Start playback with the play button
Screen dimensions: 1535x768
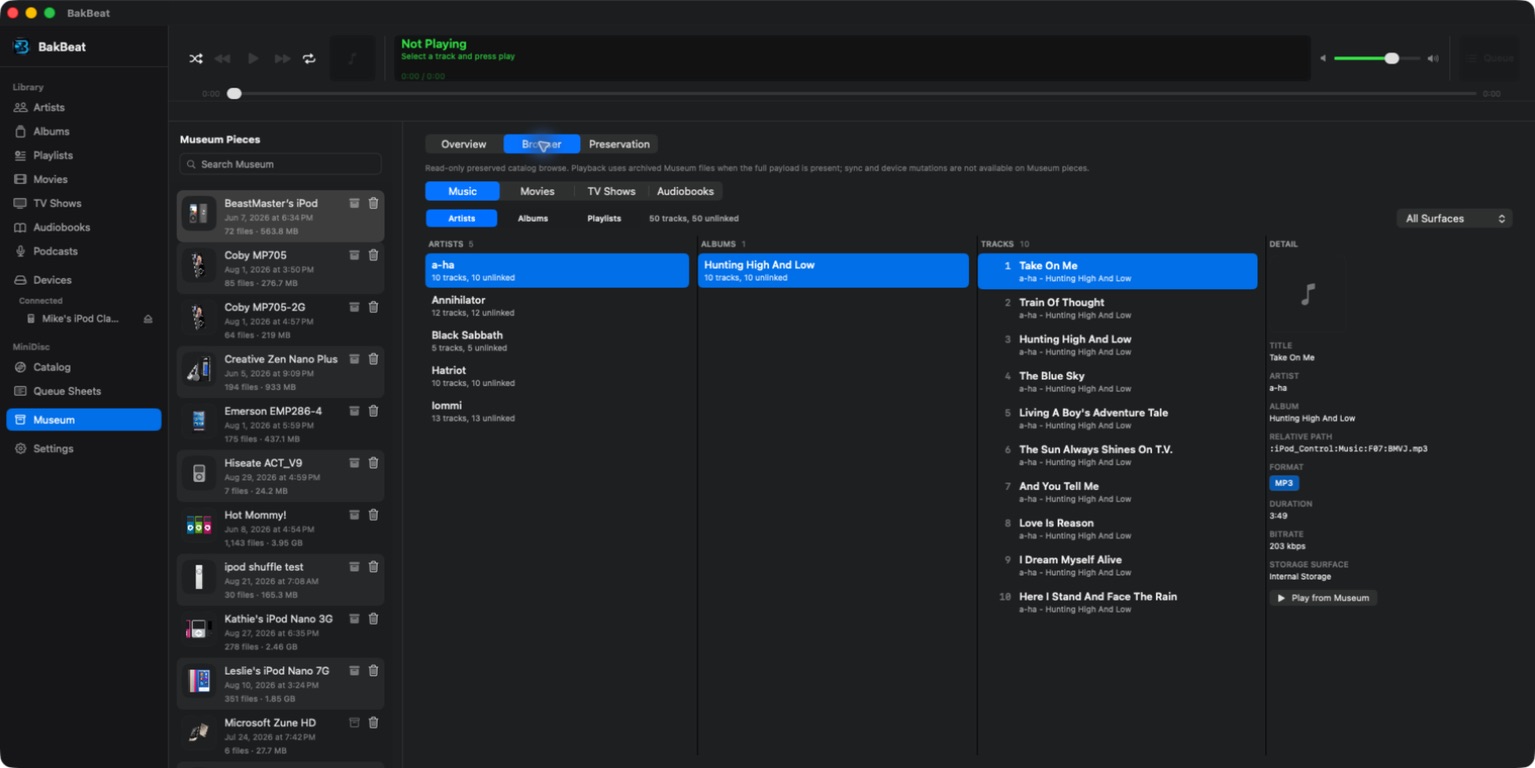[253, 59]
